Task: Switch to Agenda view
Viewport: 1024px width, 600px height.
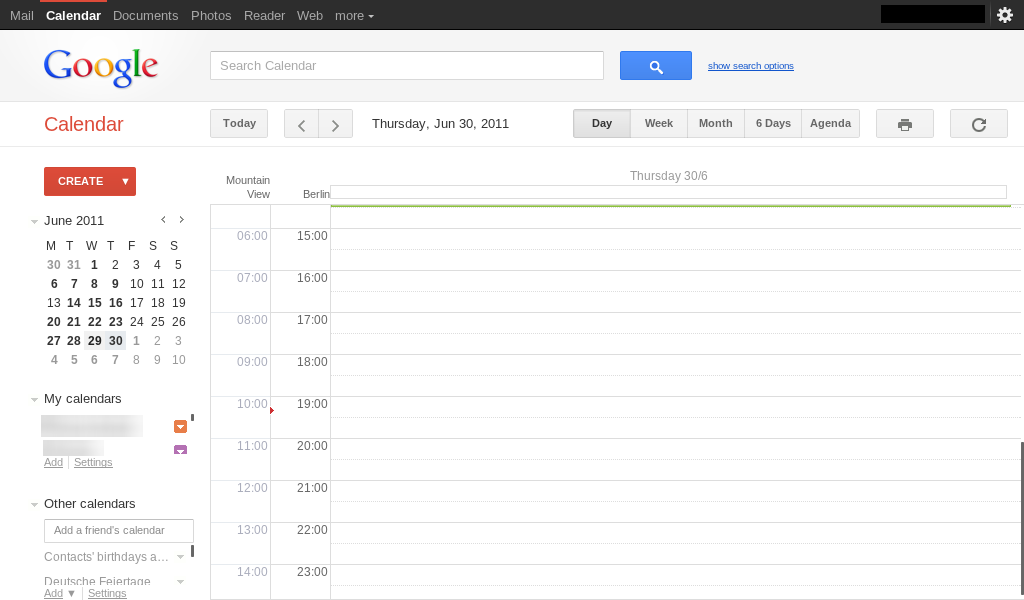Action: tap(830, 124)
